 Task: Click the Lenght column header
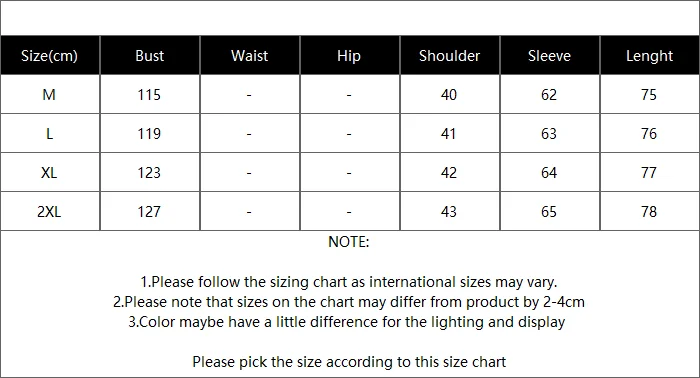pyautogui.click(x=649, y=56)
